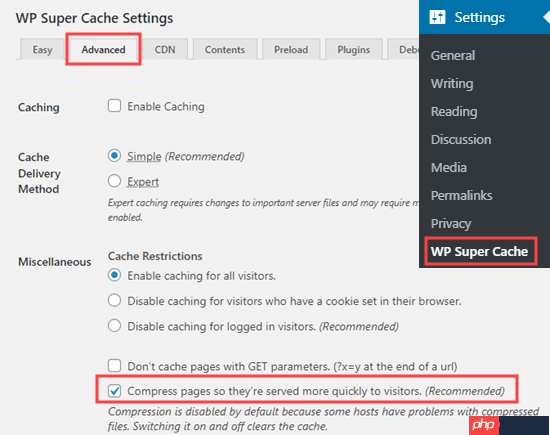The image size is (550, 435).
Task: Select Expert cache delivery method
Action: 114,181
